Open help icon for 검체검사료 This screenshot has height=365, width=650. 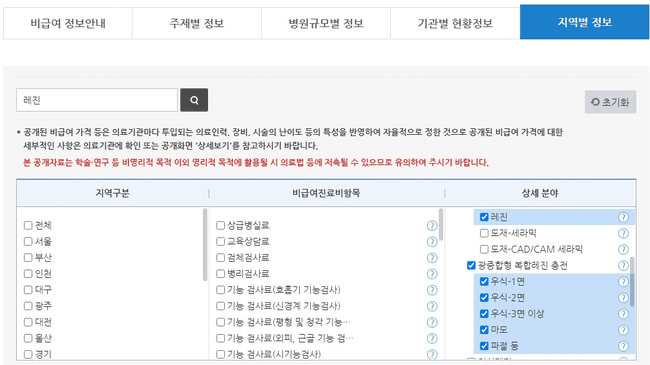(x=432, y=258)
